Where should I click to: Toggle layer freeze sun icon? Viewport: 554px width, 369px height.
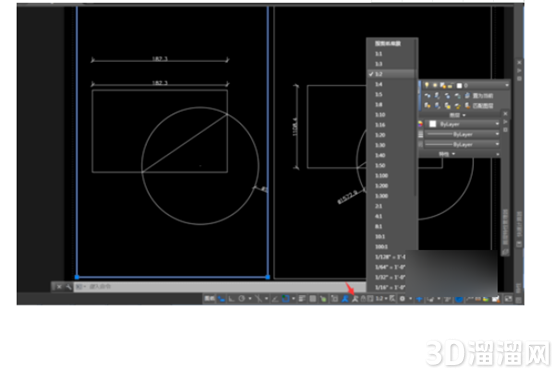[x=435, y=85]
